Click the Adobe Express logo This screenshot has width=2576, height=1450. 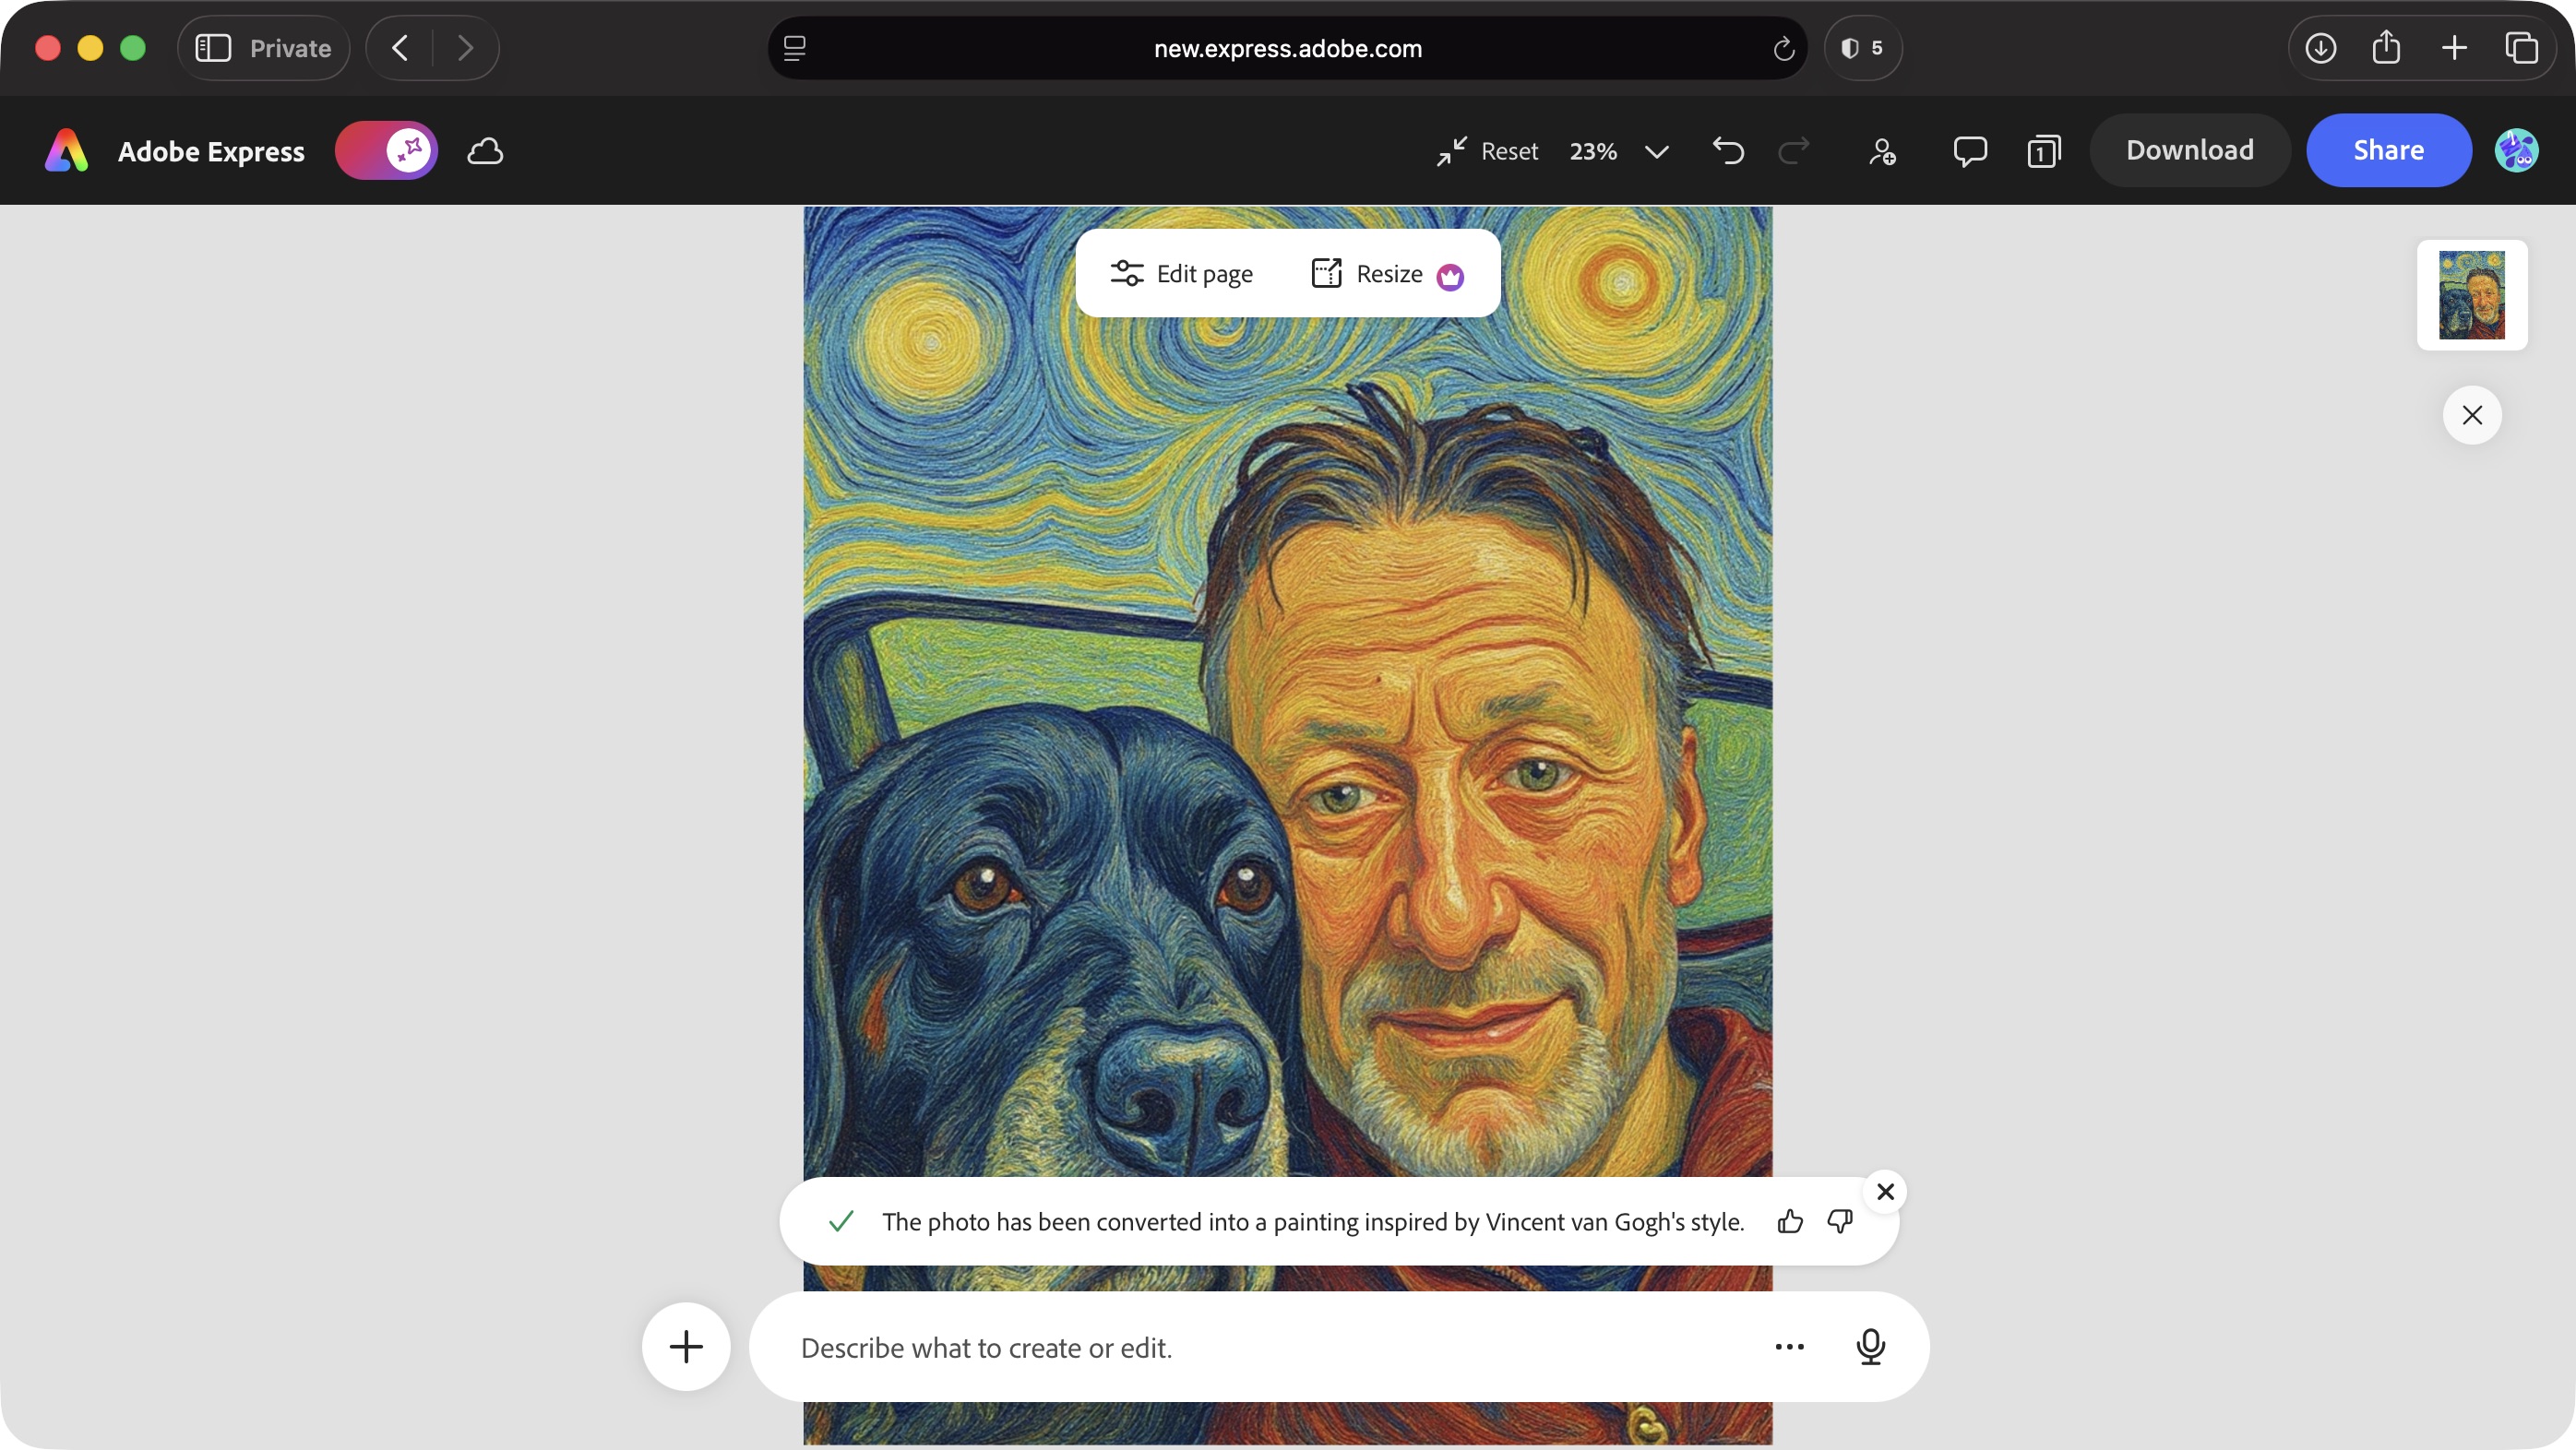[67, 151]
